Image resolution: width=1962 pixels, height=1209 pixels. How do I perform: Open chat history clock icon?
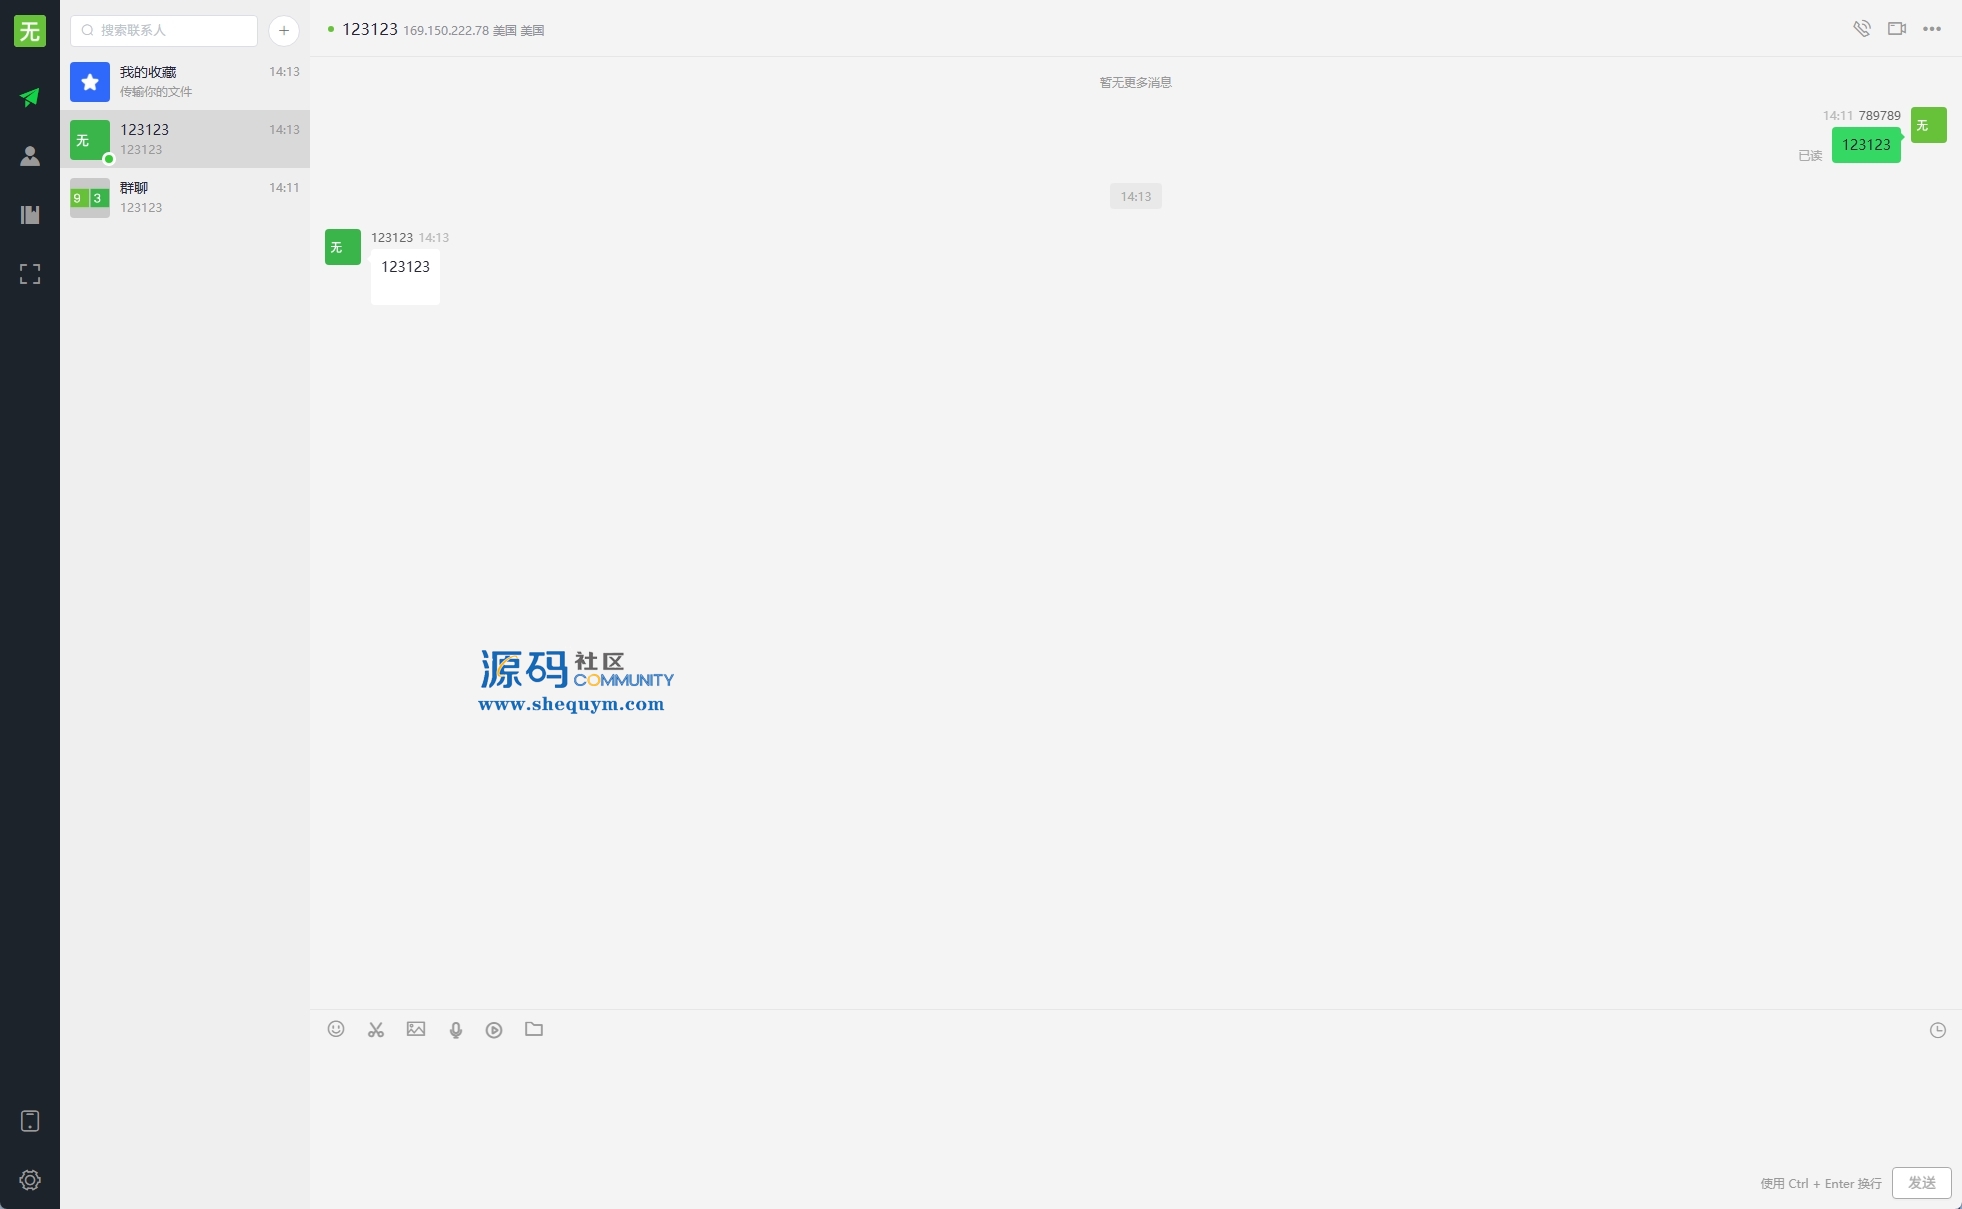(x=1937, y=1030)
